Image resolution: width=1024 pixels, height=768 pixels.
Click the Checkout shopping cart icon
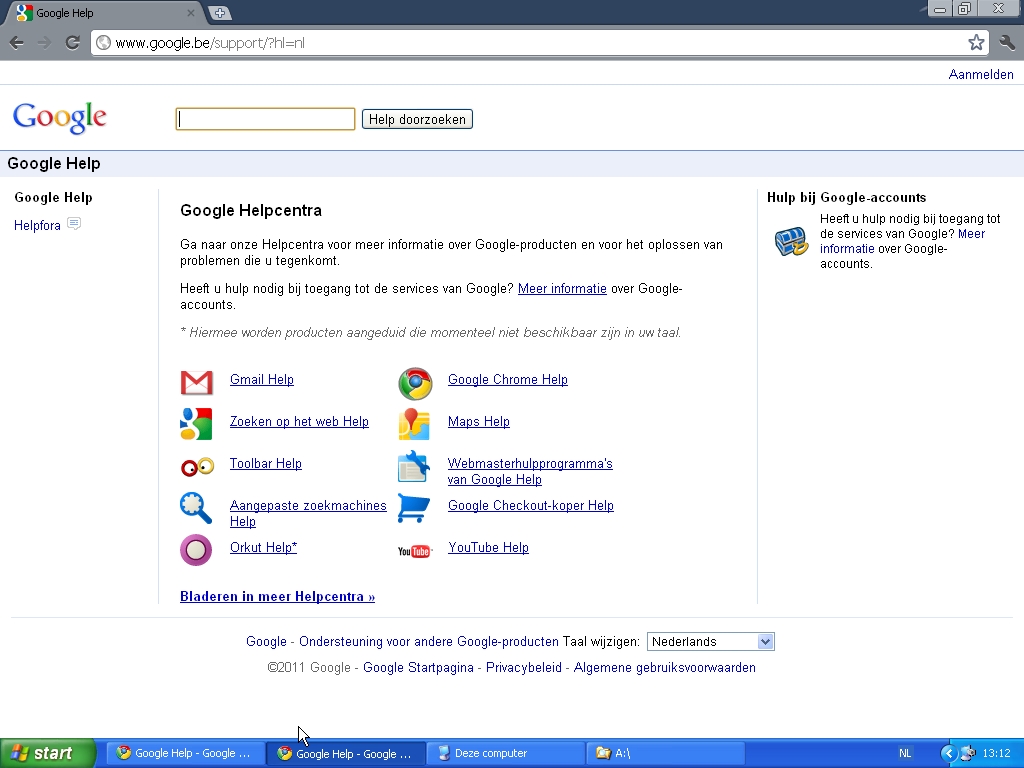tap(414, 508)
